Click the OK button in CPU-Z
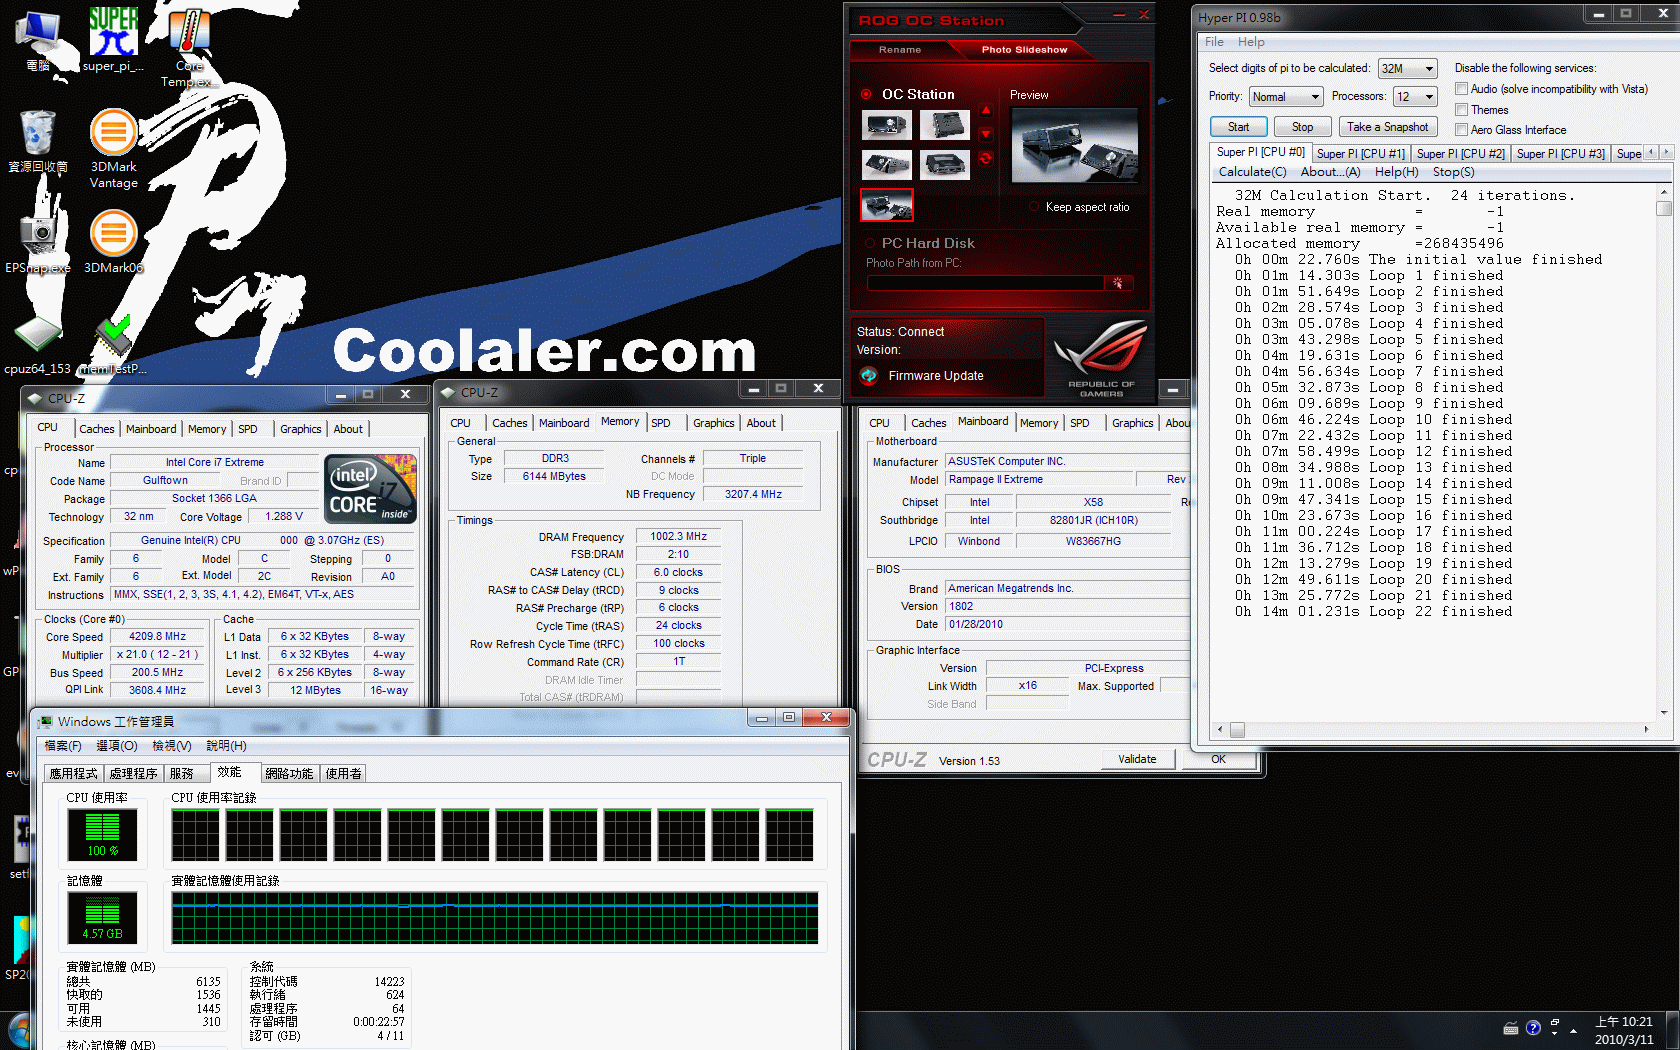The width and height of the screenshot is (1680, 1050). tap(1218, 759)
